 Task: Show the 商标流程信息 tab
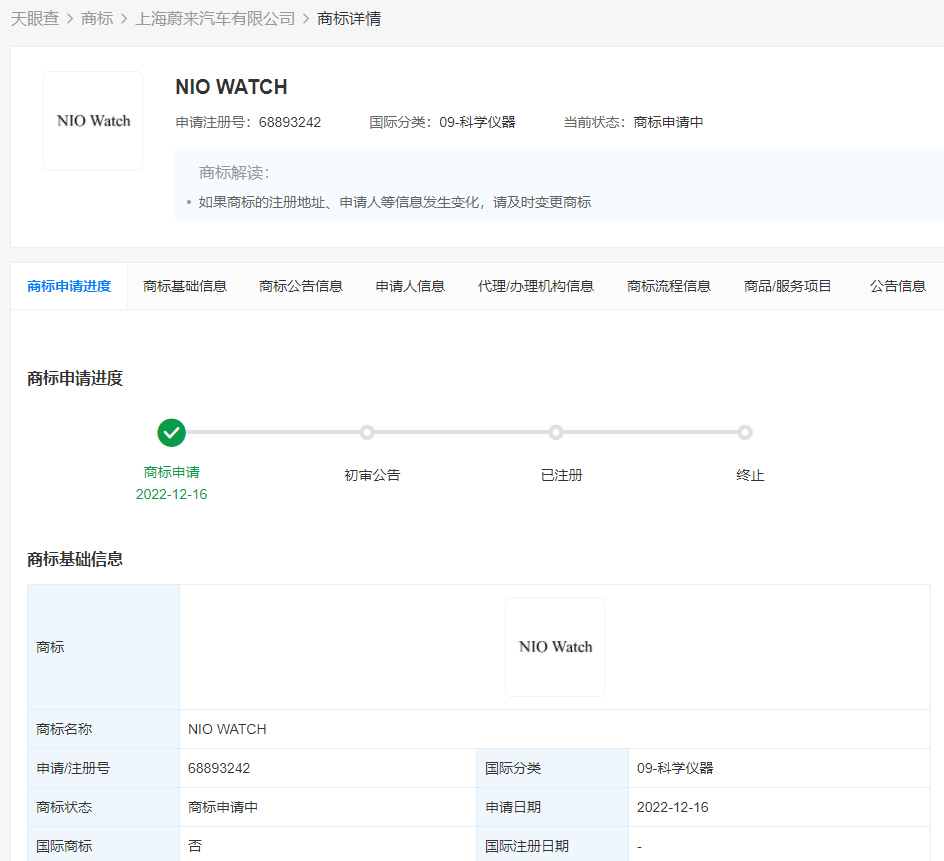point(669,286)
